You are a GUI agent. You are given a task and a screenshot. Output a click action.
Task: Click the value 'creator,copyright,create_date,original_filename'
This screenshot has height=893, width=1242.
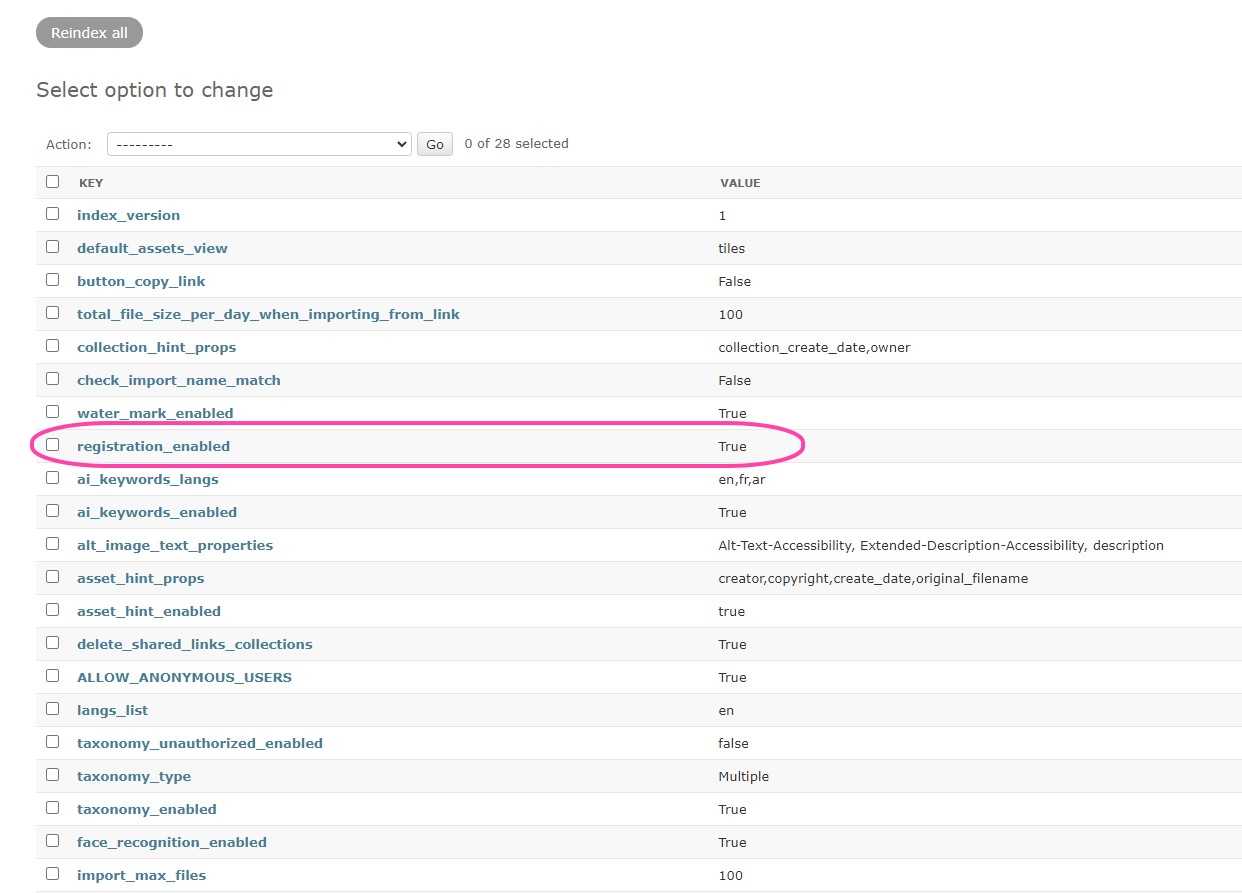point(873,578)
